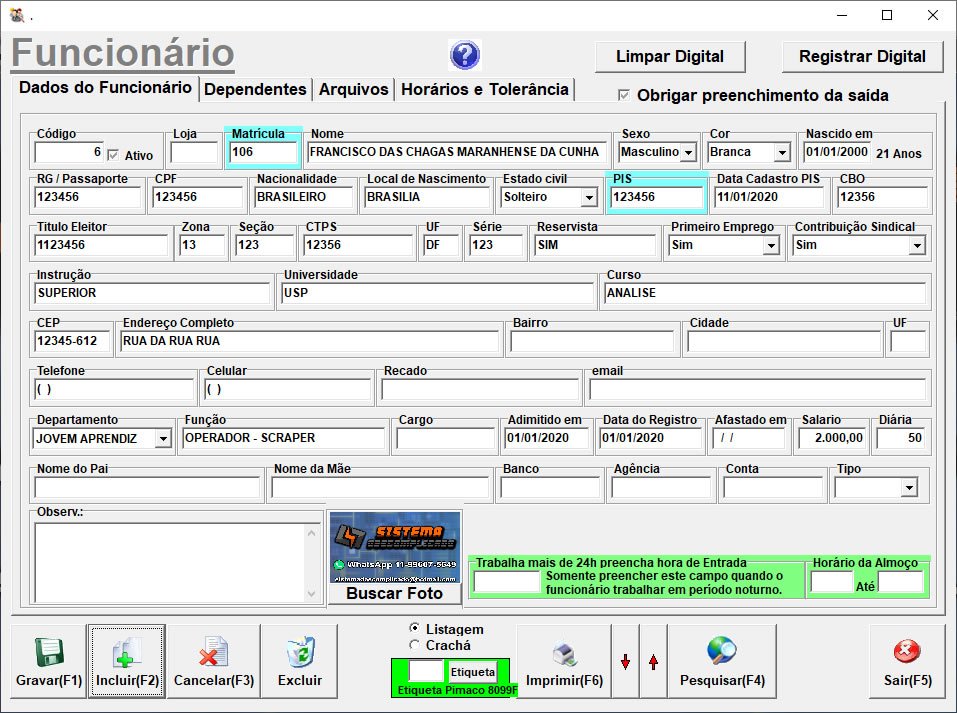Focus the CTPS field
The image size is (957, 713).
358,245
